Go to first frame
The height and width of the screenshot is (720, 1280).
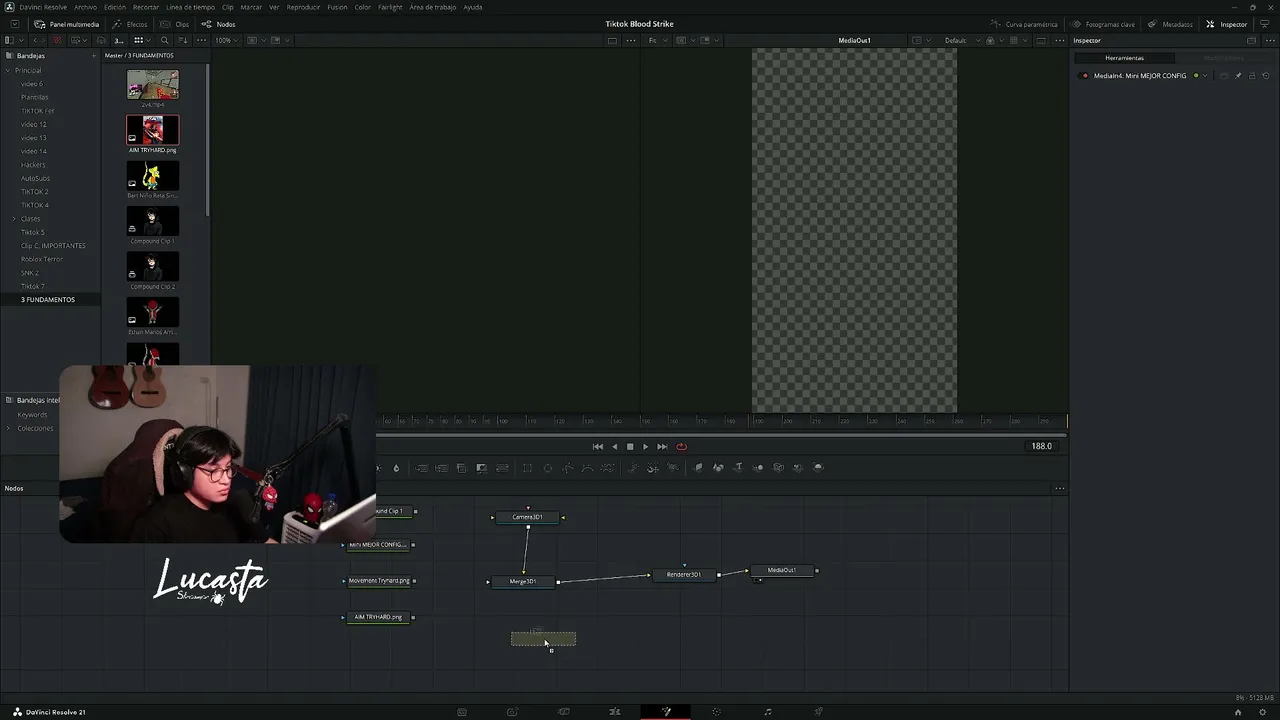coord(598,447)
